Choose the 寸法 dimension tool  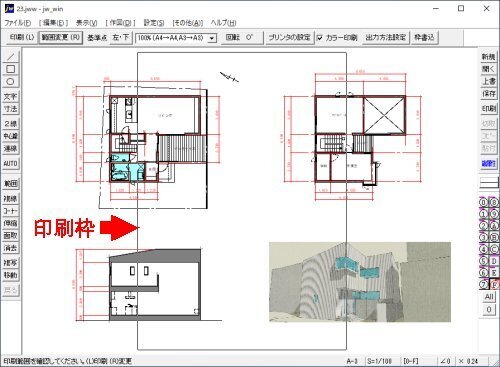coord(10,109)
